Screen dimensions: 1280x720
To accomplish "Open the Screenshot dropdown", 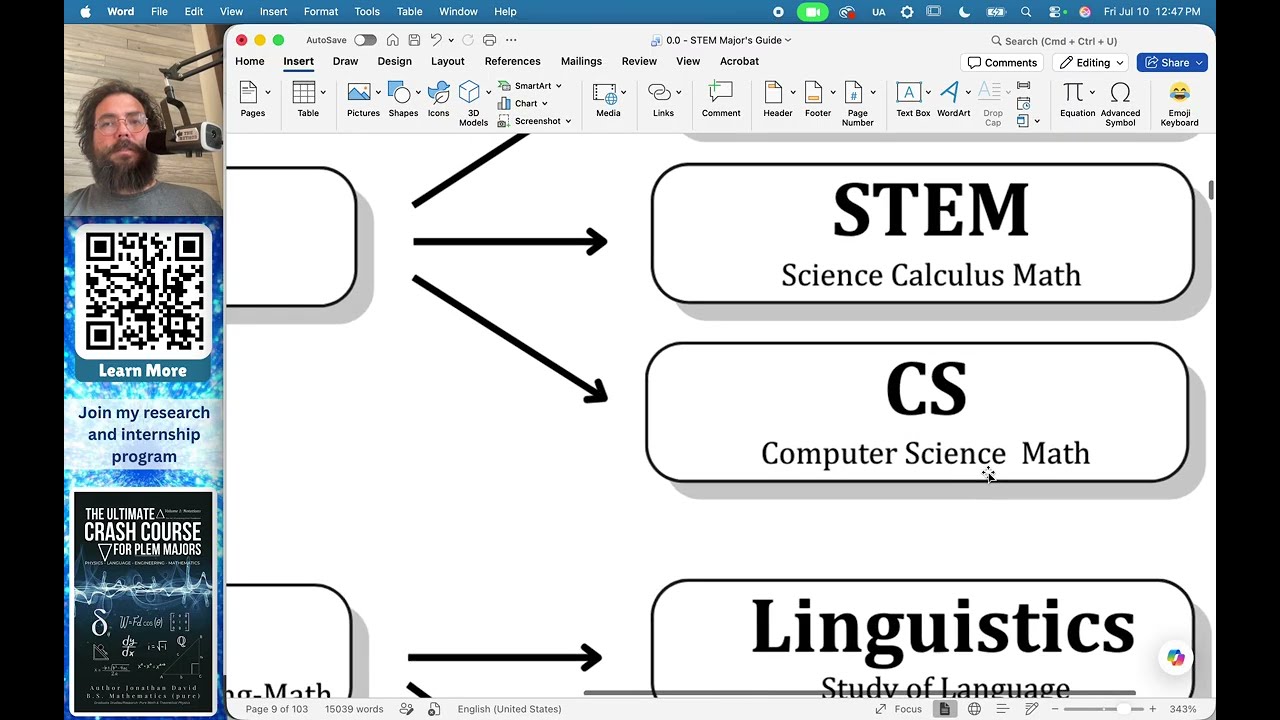I will (x=568, y=121).
